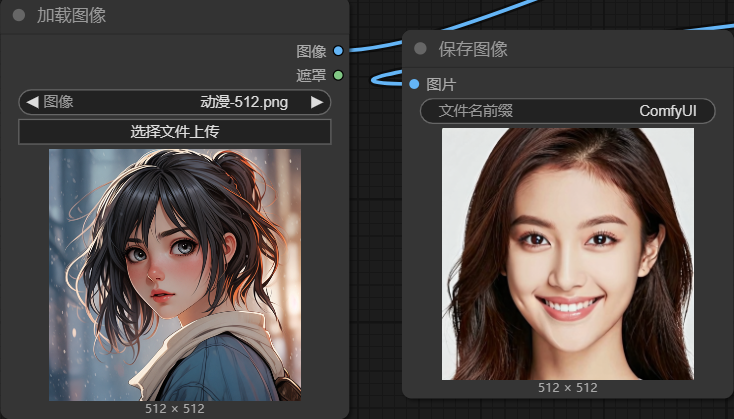
Task: Click 512 × 512 text under anime image
Action: tap(175, 409)
